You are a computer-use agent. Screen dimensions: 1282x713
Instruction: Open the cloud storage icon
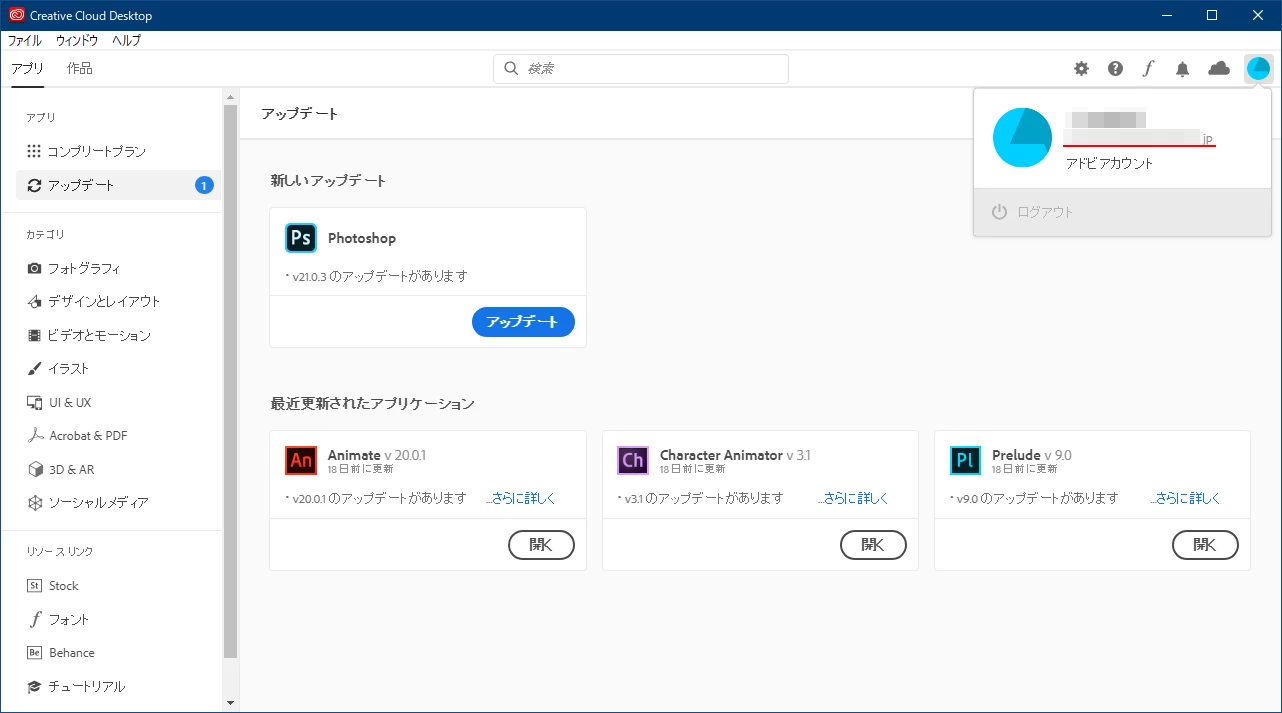1219,68
